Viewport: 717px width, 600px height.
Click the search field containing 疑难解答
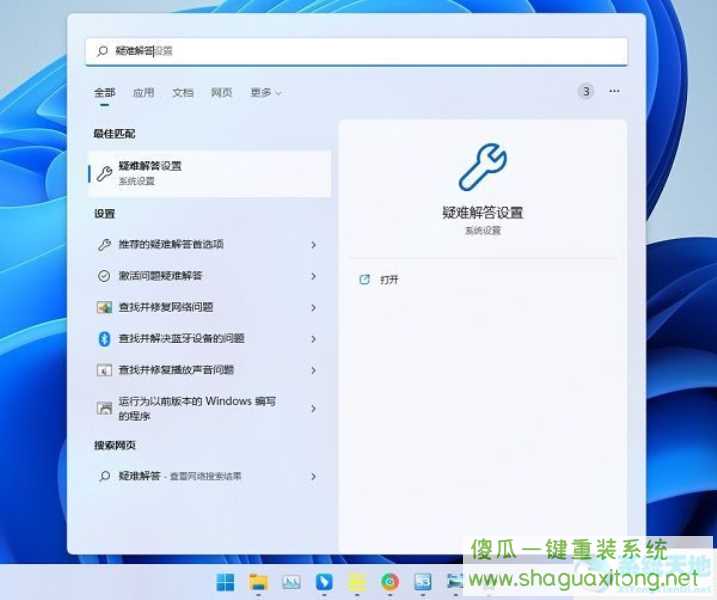pyautogui.click(x=356, y=51)
